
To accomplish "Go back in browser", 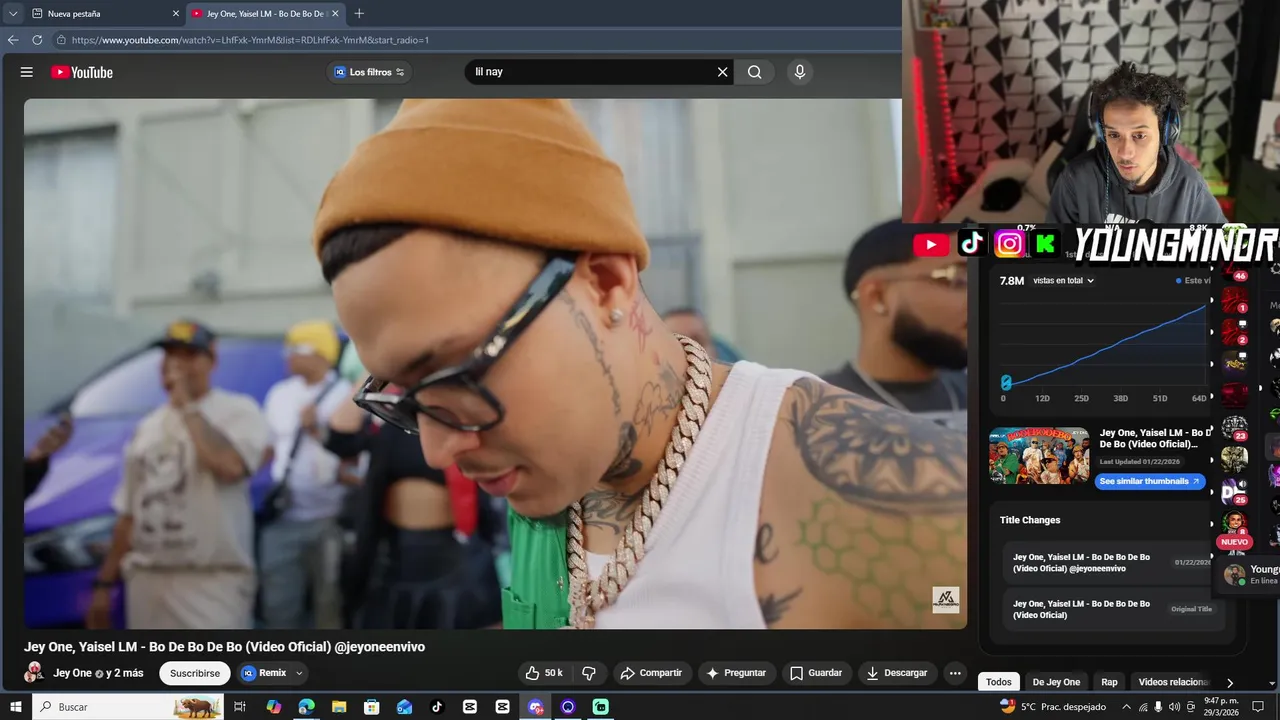I will point(13,40).
